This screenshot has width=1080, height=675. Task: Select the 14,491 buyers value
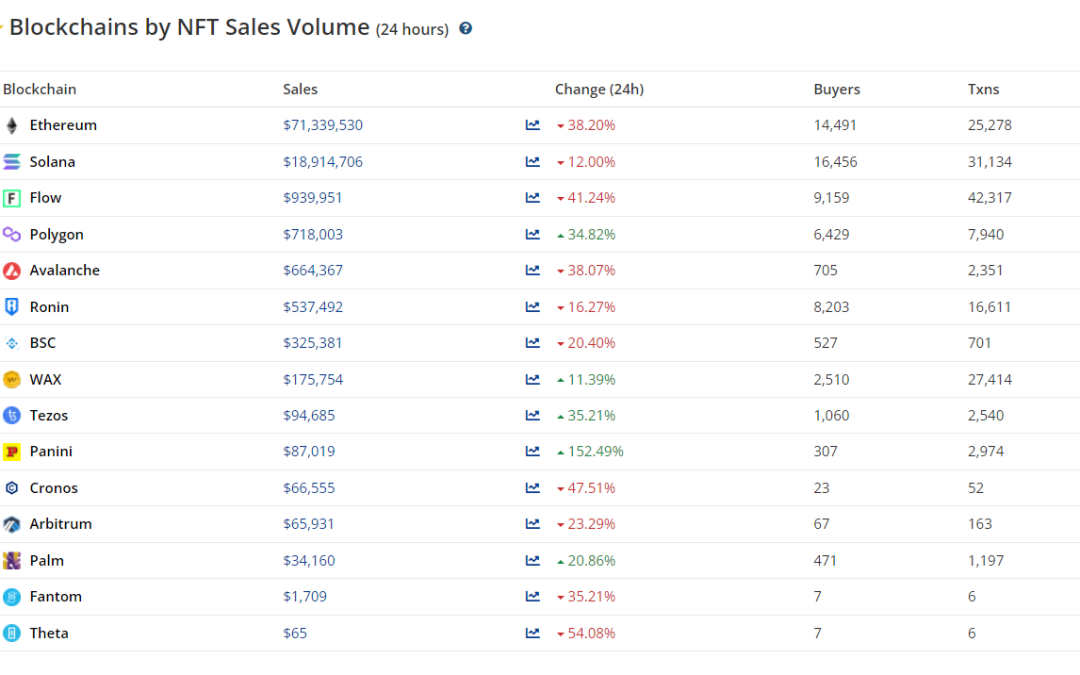pos(835,125)
